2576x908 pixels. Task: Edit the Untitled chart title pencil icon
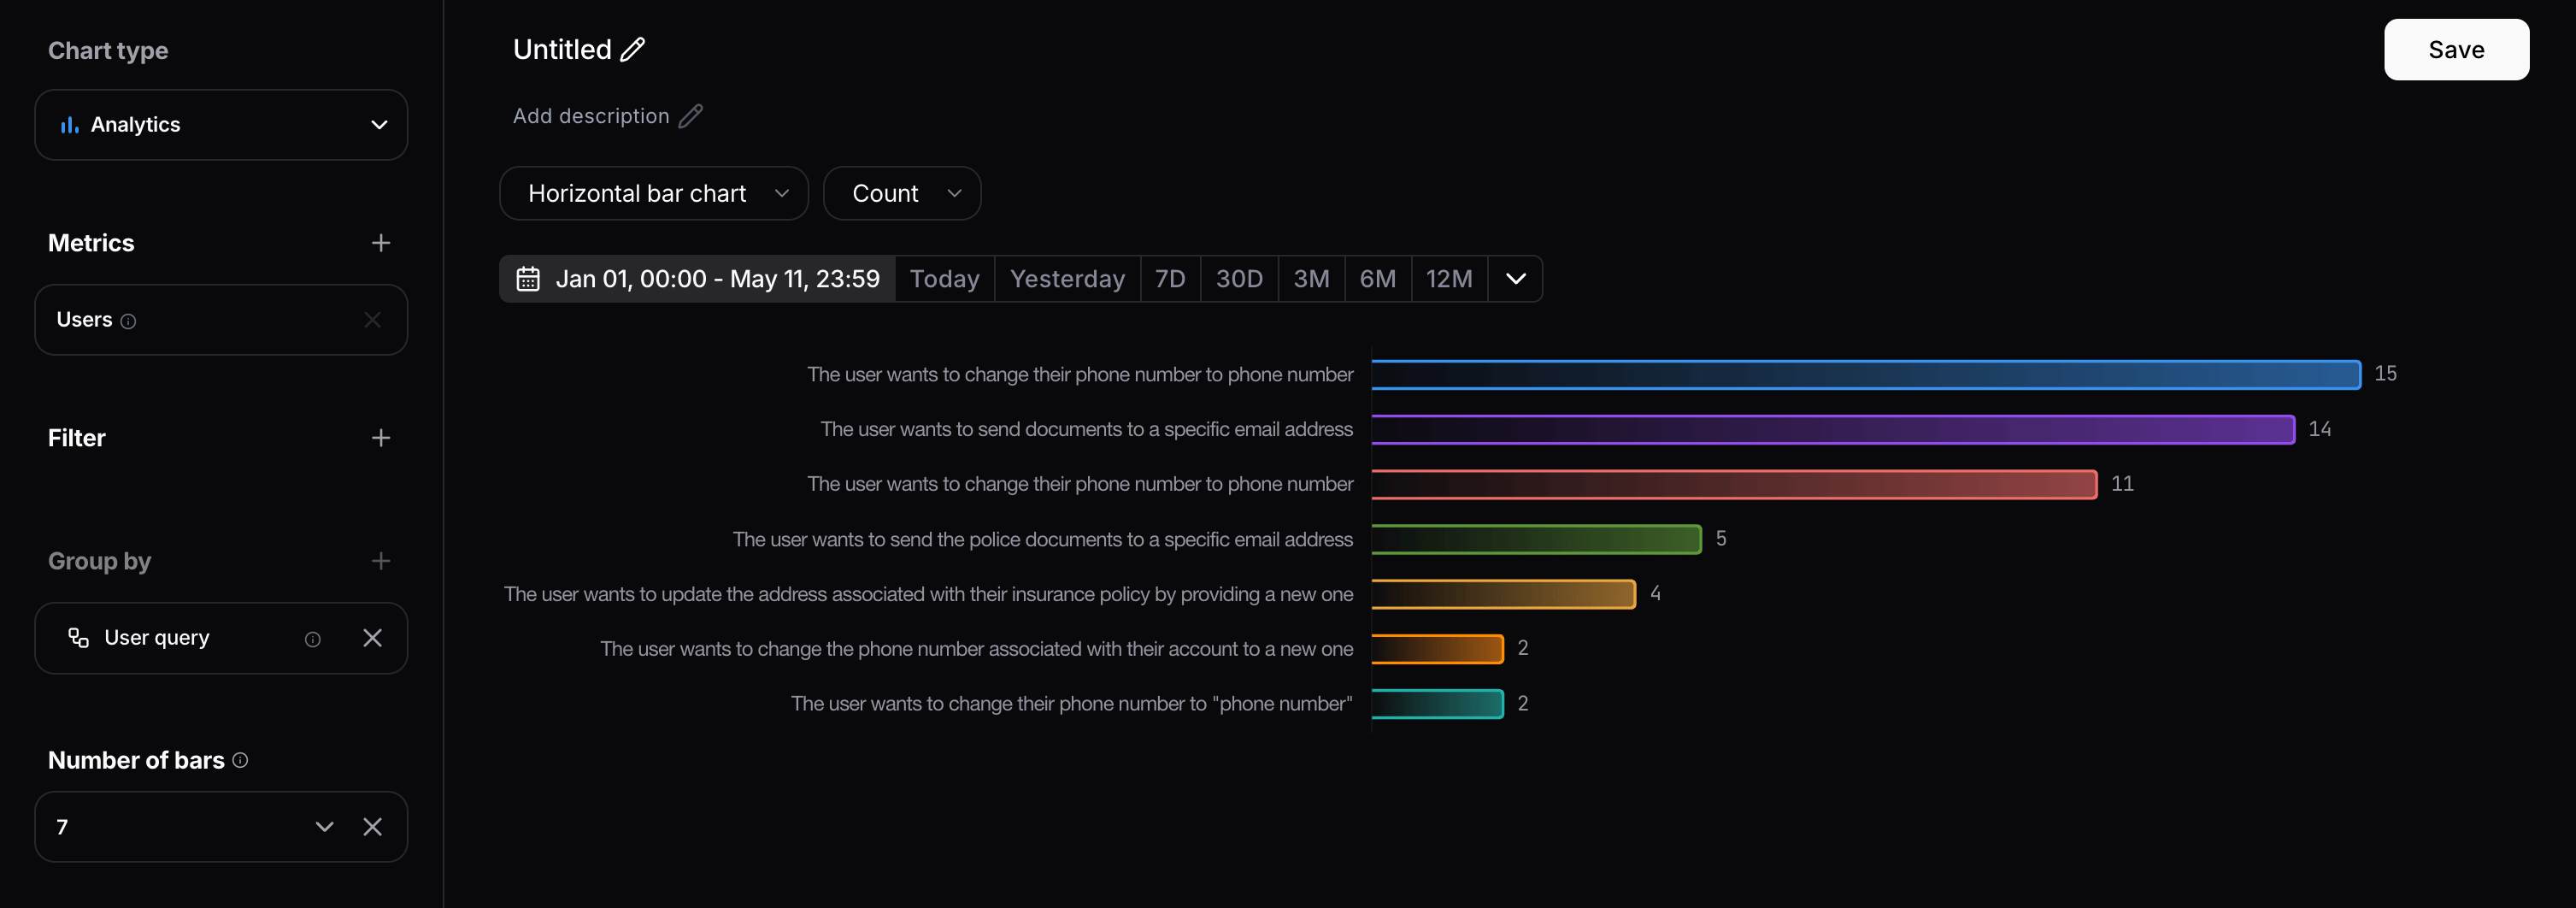coord(633,50)
